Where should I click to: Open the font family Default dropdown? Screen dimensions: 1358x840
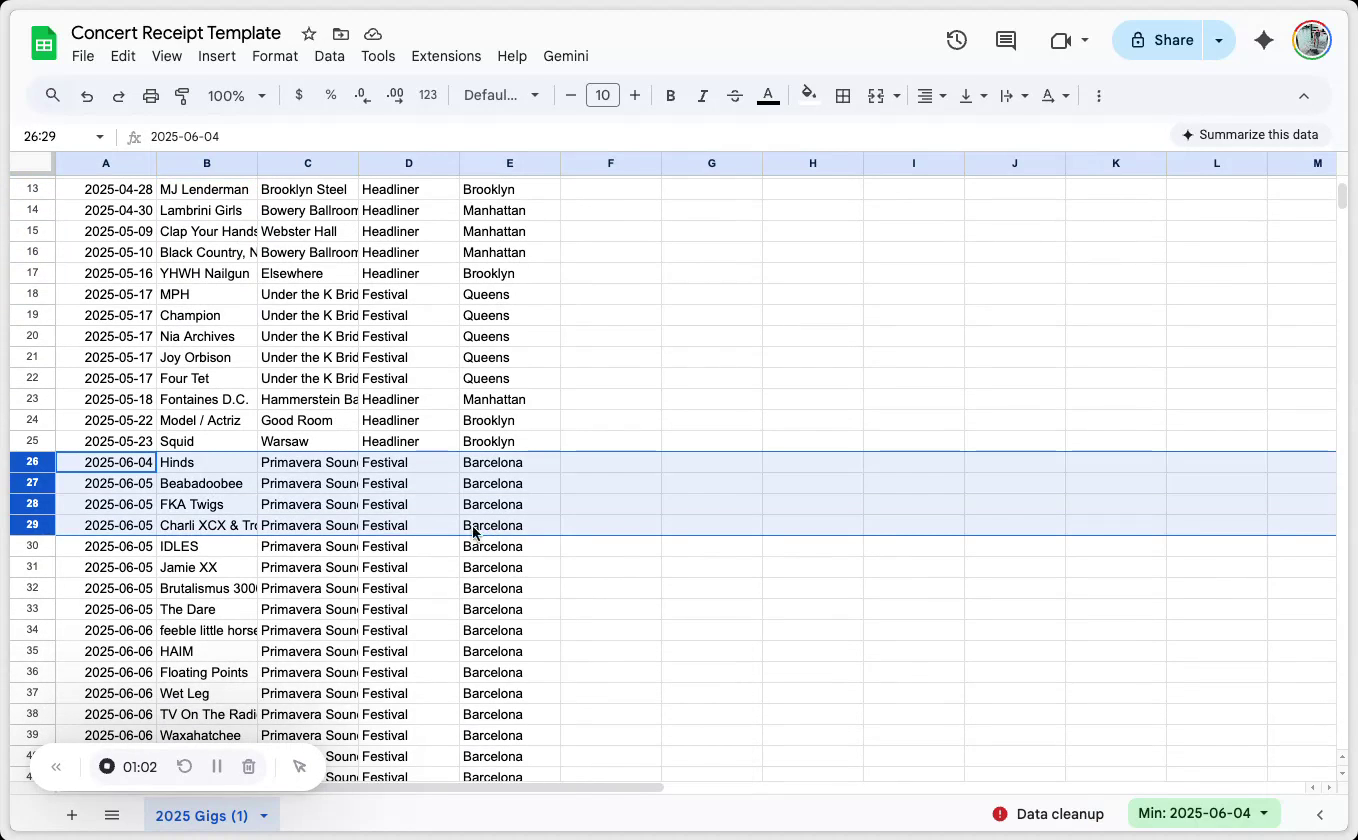coord(502,95)
